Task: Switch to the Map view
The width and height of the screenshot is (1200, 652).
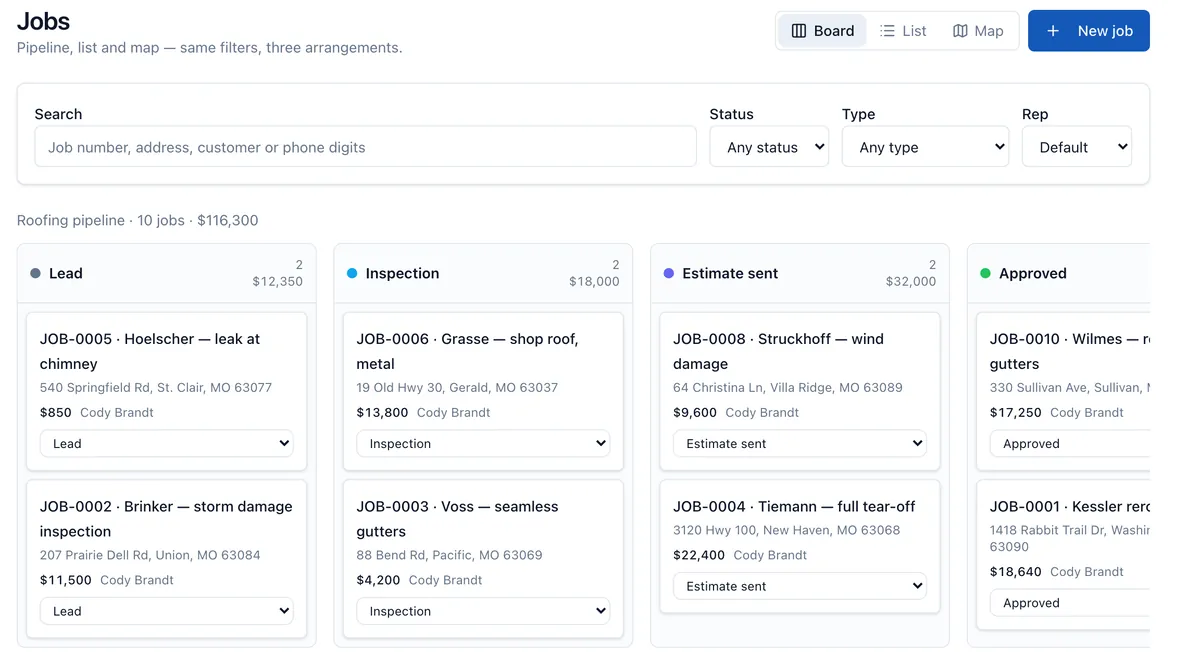Action: 978,31
